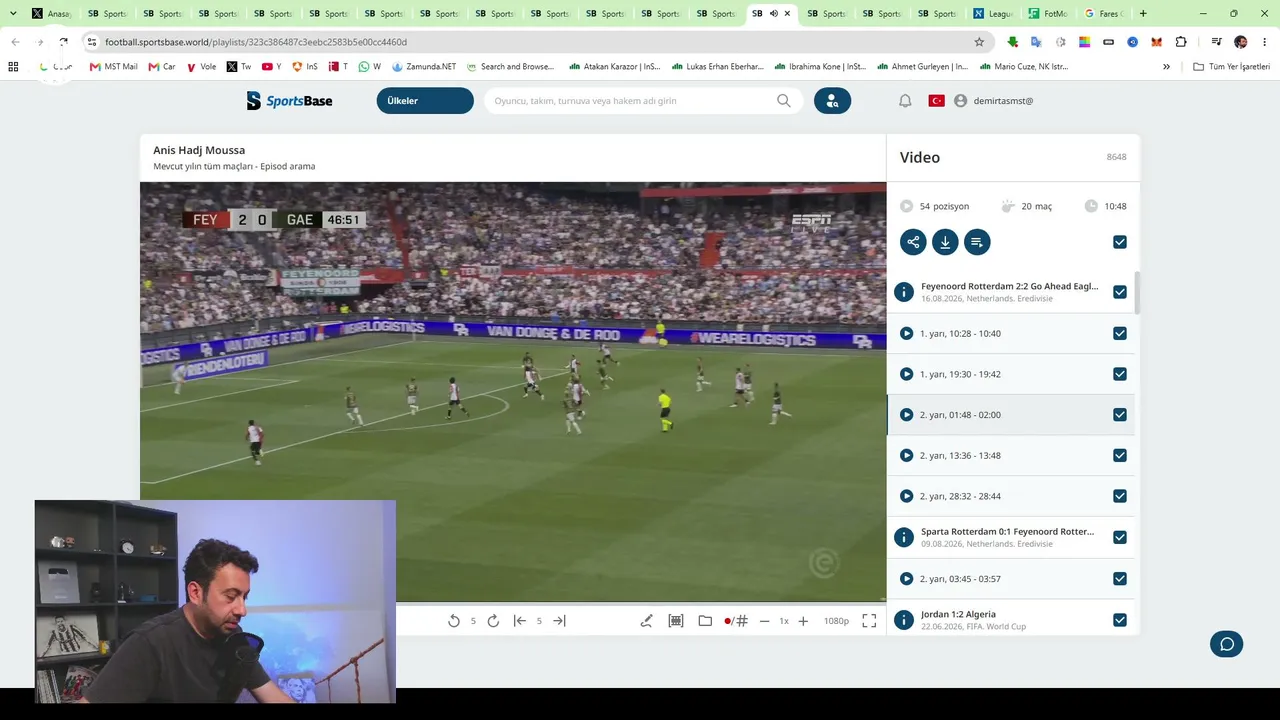Play clip 1. yarı 10:28 - 10:40
Screen dimensions: 1280x720
point(906,333)
